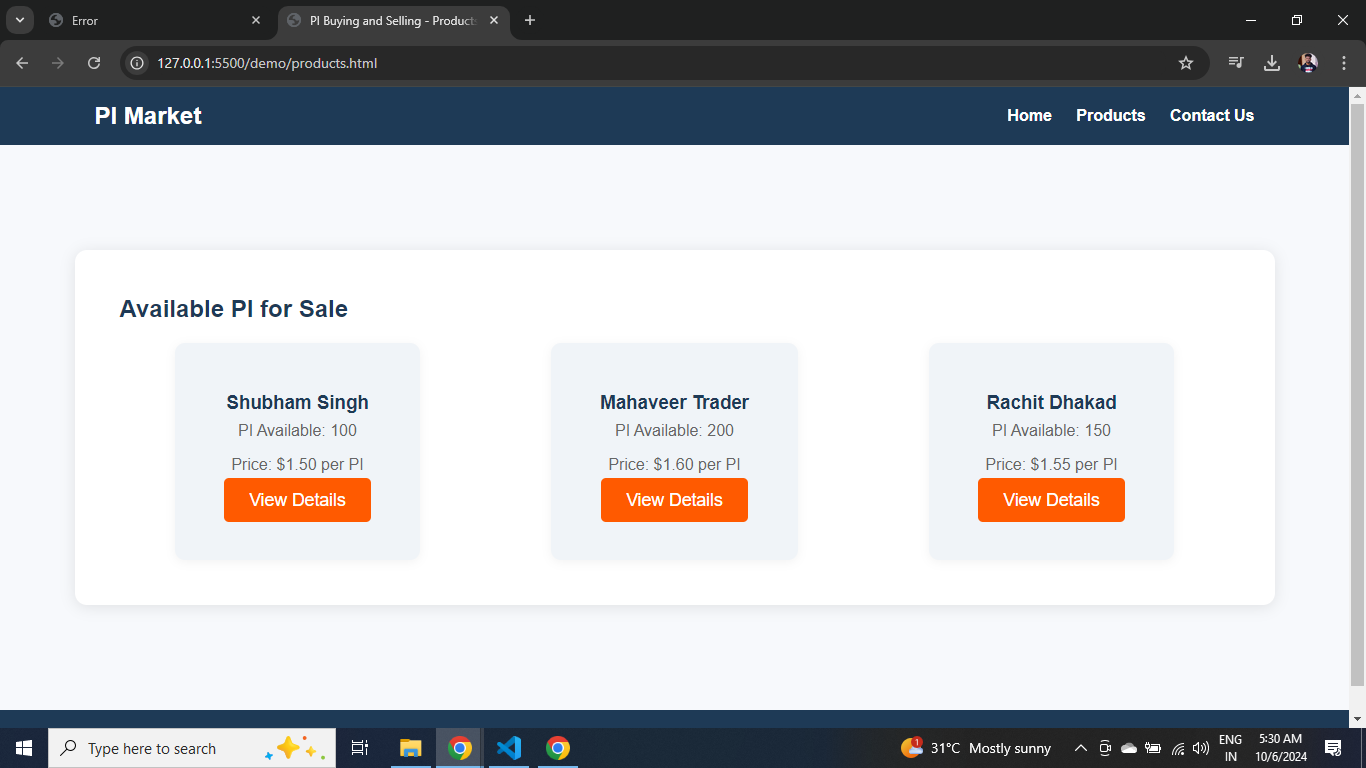View Details for Shubham Singh
The width and height of the screenshot is (1366, 768).
(x=297, y=500)
